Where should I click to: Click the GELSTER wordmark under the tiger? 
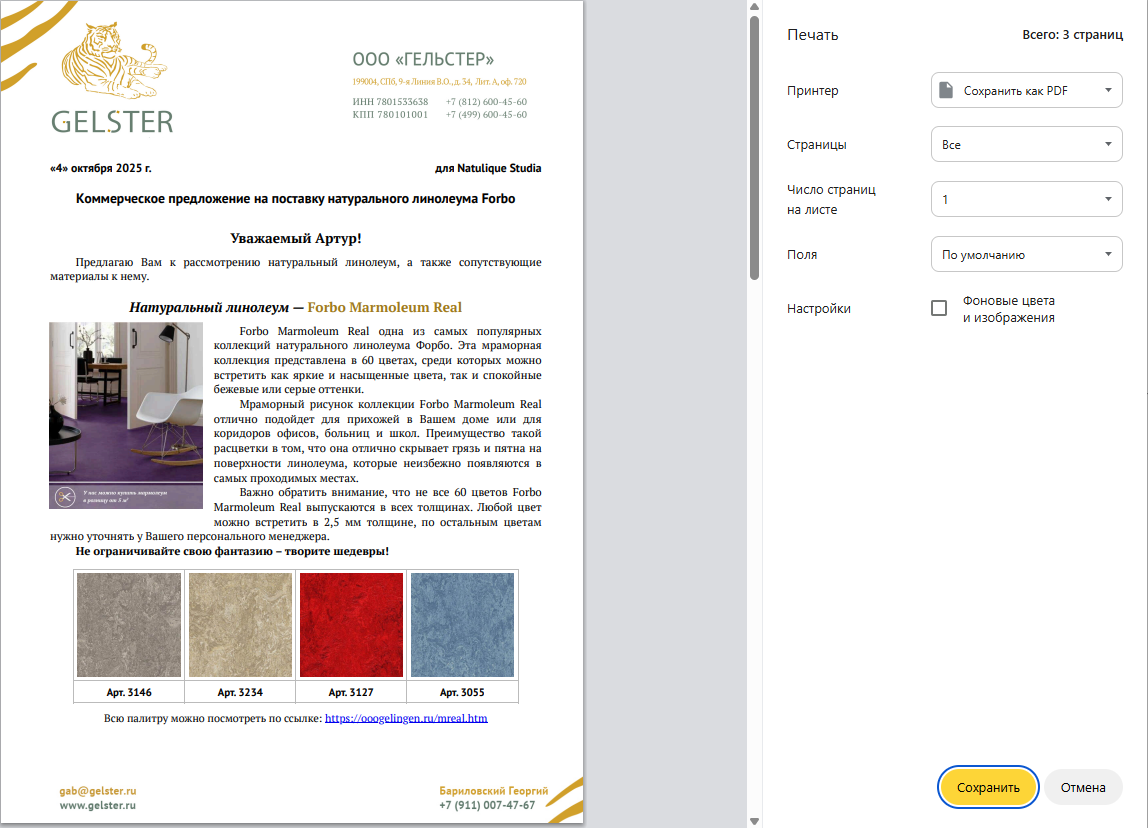(x=112, y=122)
